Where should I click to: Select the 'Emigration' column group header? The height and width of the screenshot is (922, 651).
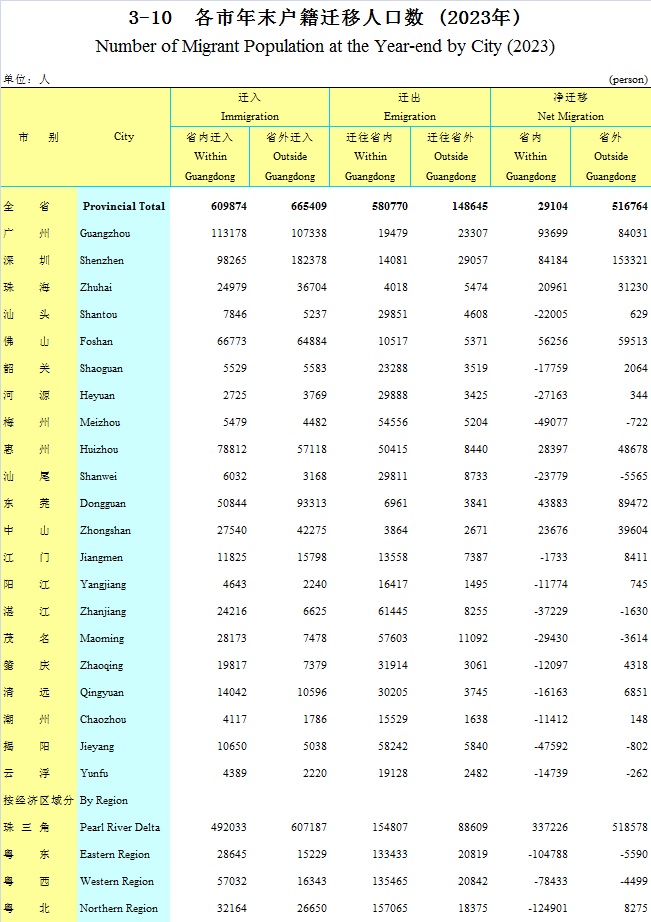(410, 116)
